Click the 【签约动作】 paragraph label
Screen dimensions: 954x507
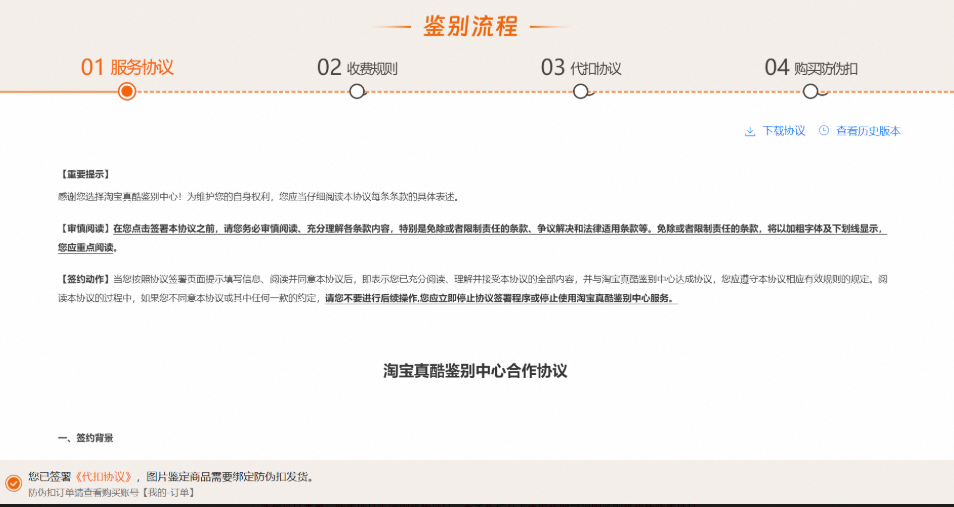click(84, 279)
